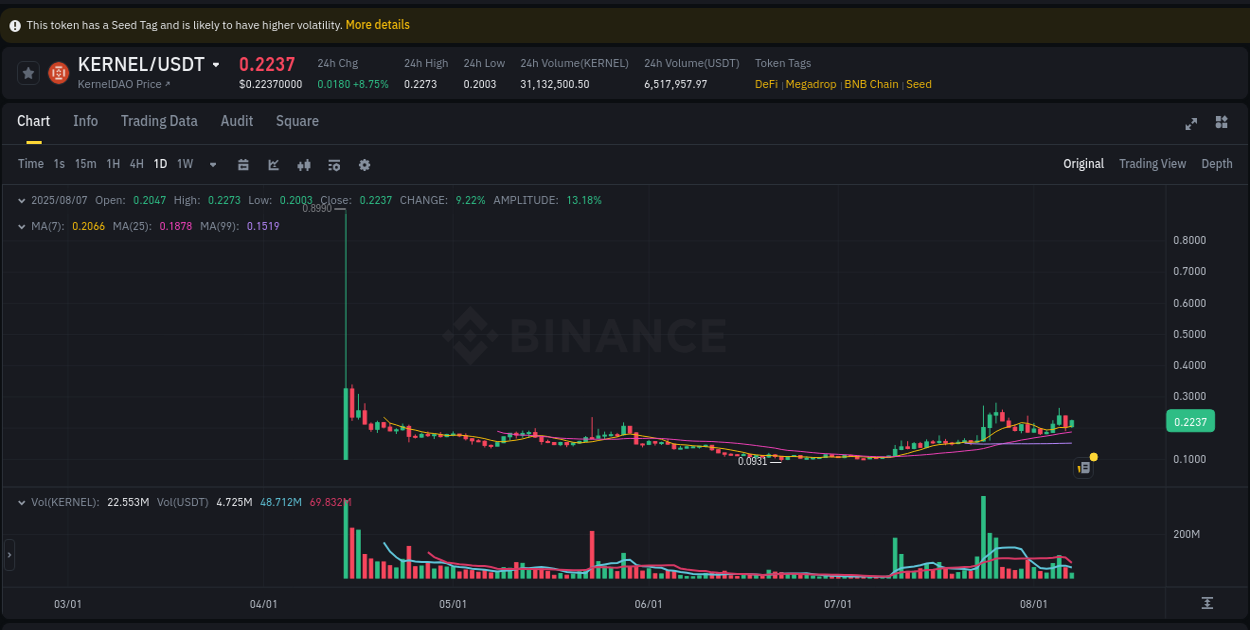Open the widgets layout icon
Viewport: 1250px width, 630px height.
(1221, 124)
